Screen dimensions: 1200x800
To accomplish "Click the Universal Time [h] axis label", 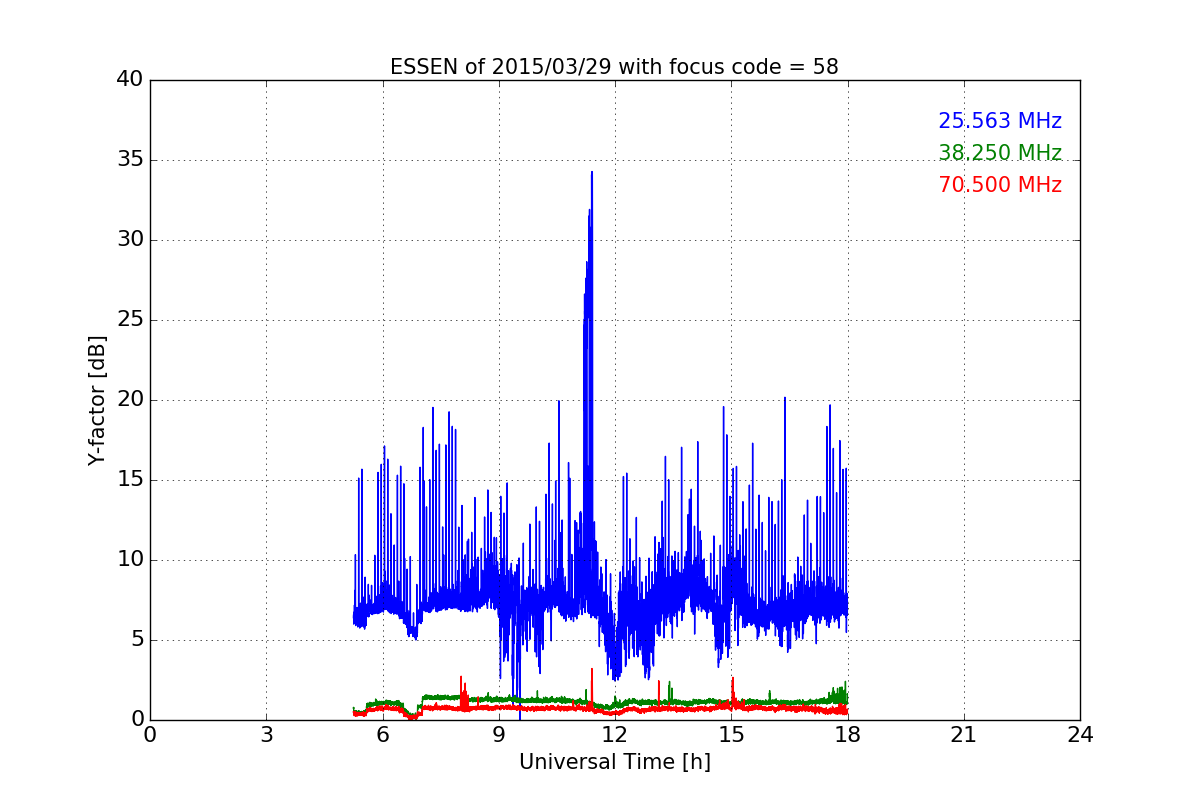I will pos(614,762).
